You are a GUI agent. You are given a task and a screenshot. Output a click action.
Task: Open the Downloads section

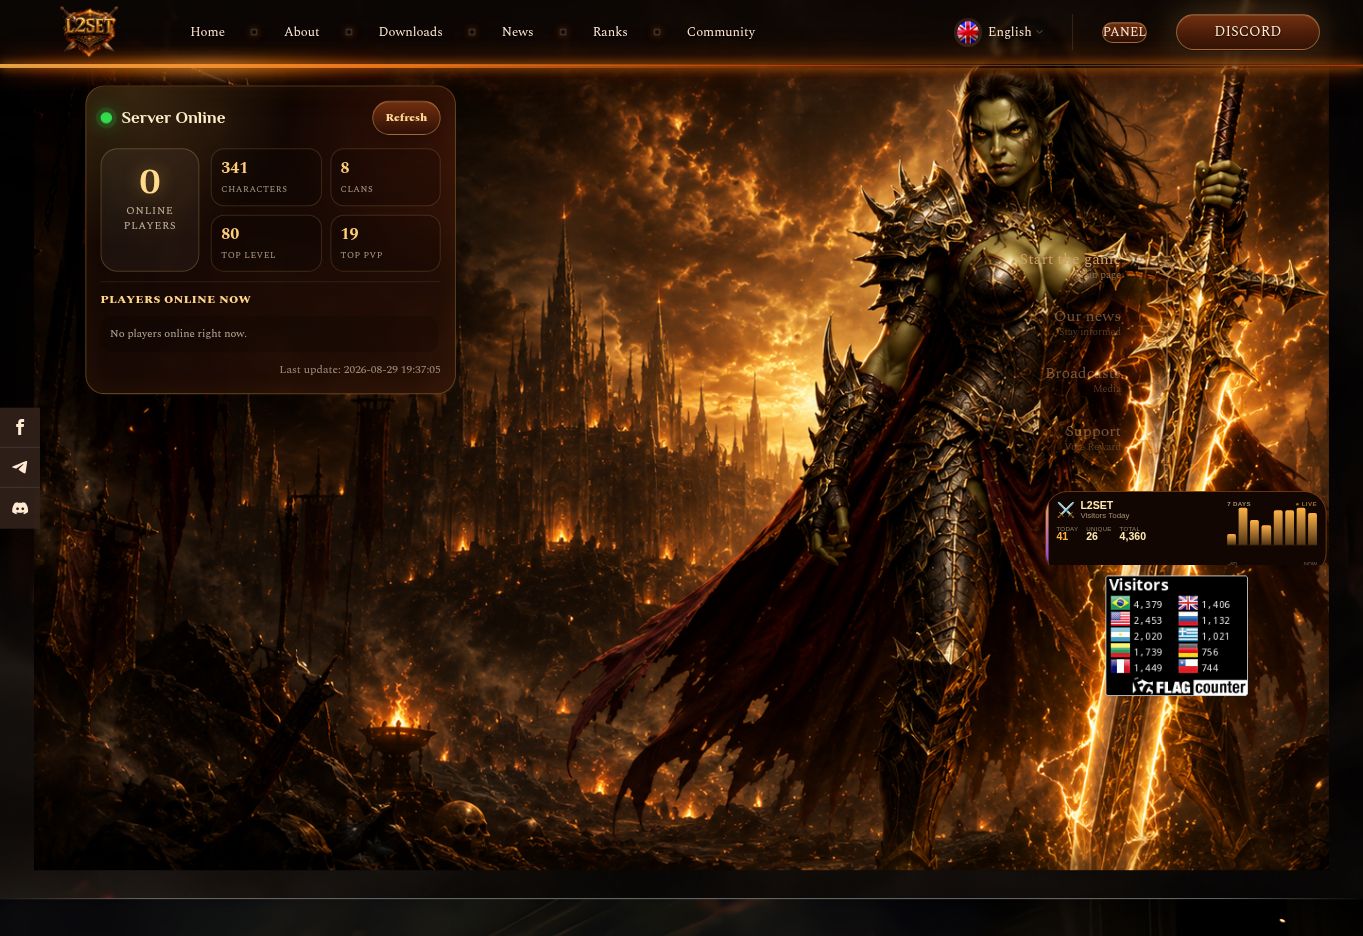click(411, 32)
